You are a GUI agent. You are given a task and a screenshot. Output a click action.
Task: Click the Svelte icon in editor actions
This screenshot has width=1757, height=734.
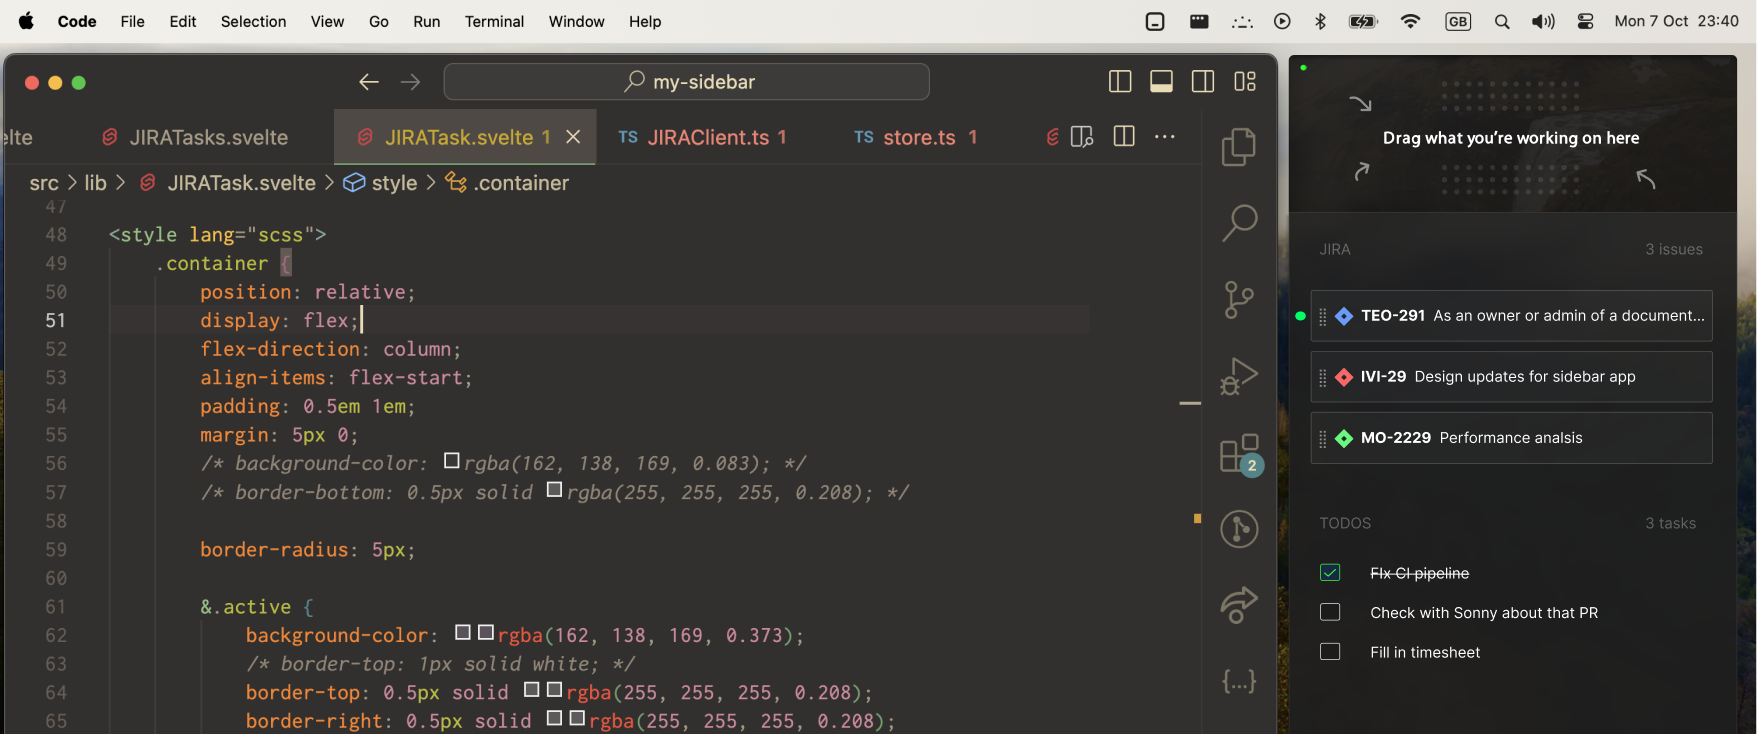1053,137
